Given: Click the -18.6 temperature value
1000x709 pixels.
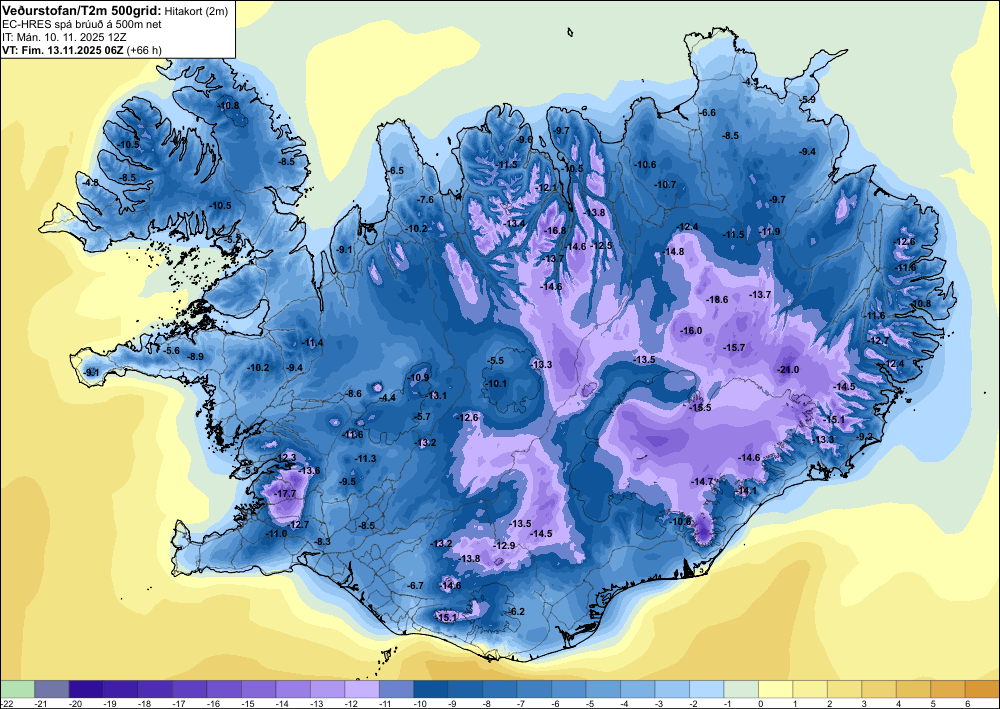Looking at the screenshot, I should coord(717,299).
